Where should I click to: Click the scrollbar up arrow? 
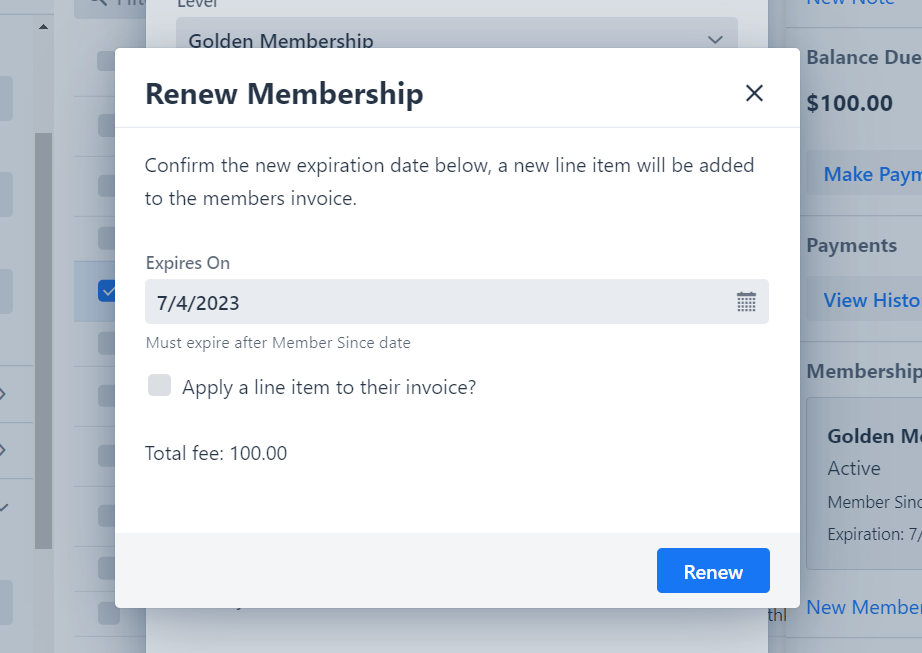(x=43, y=26)
